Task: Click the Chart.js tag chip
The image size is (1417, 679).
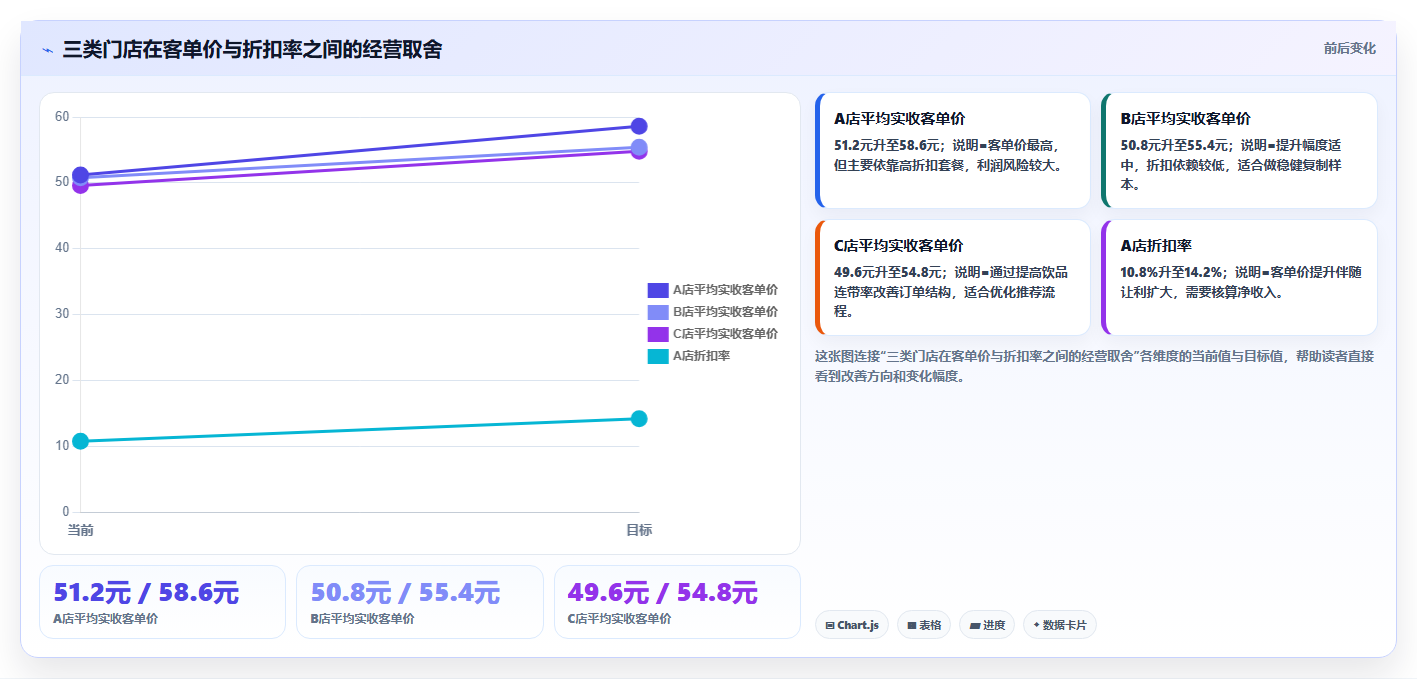Action: [x=852, y=625]
